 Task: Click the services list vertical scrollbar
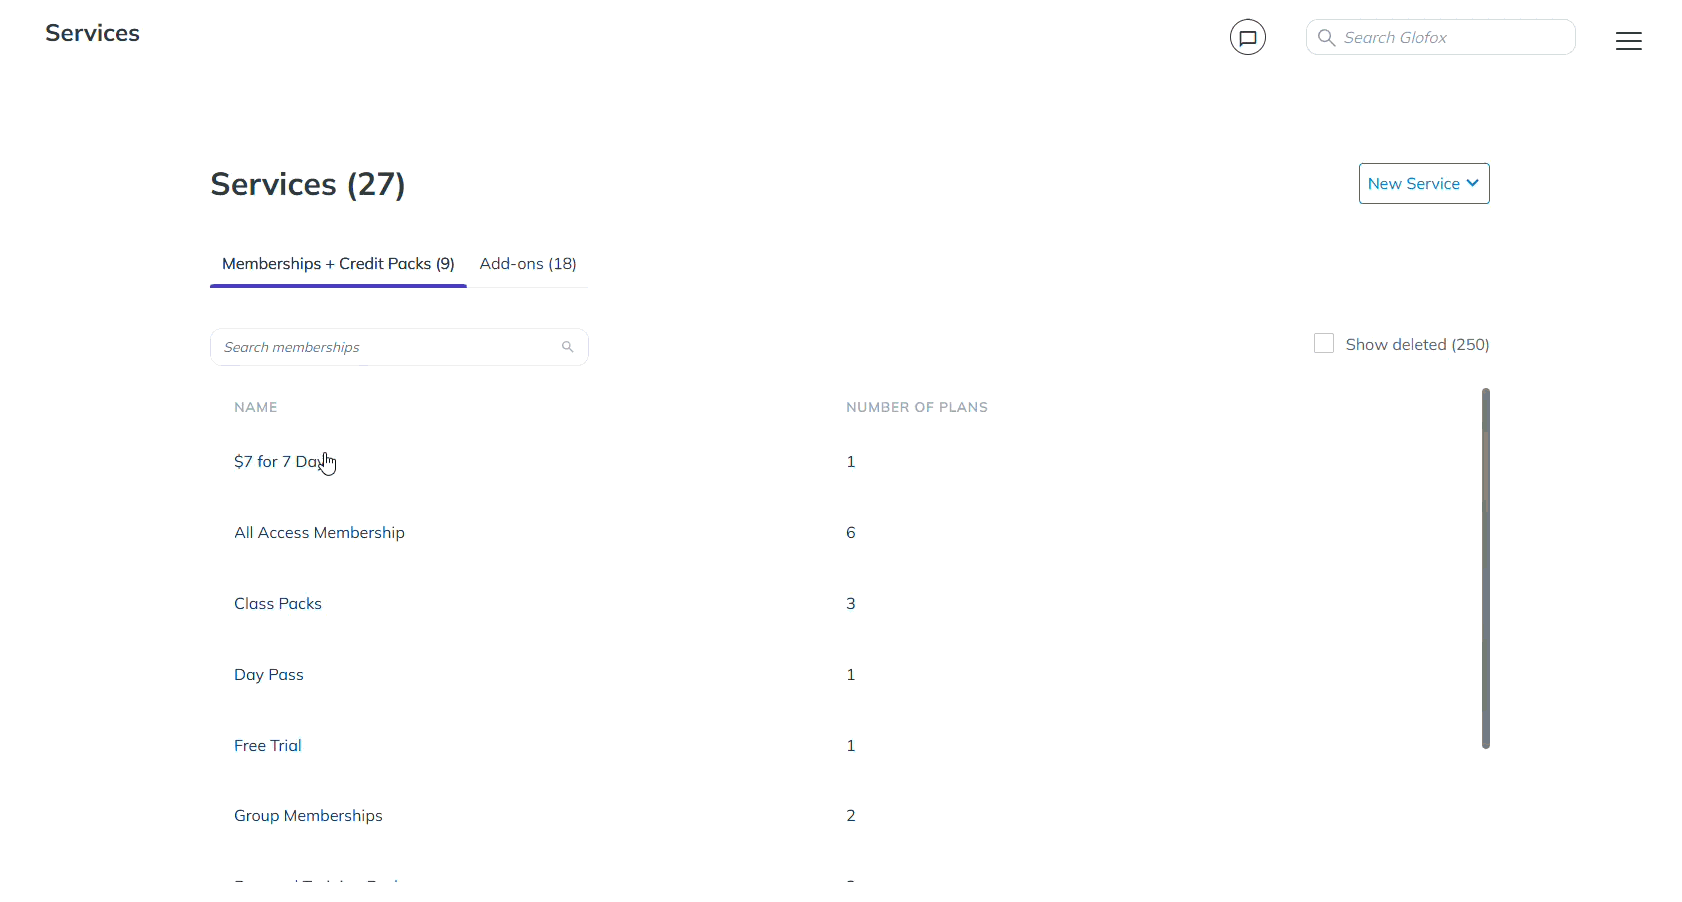tap(1485, 568)
